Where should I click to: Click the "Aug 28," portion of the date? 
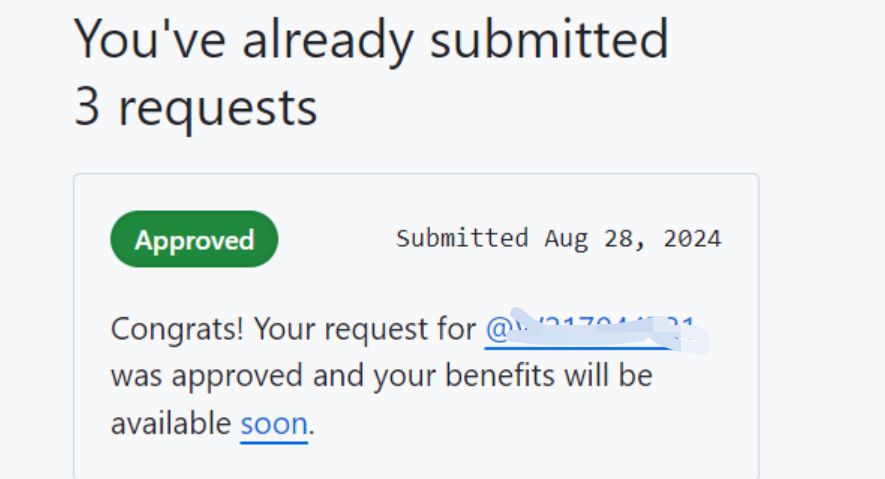[x=595, y=239]
